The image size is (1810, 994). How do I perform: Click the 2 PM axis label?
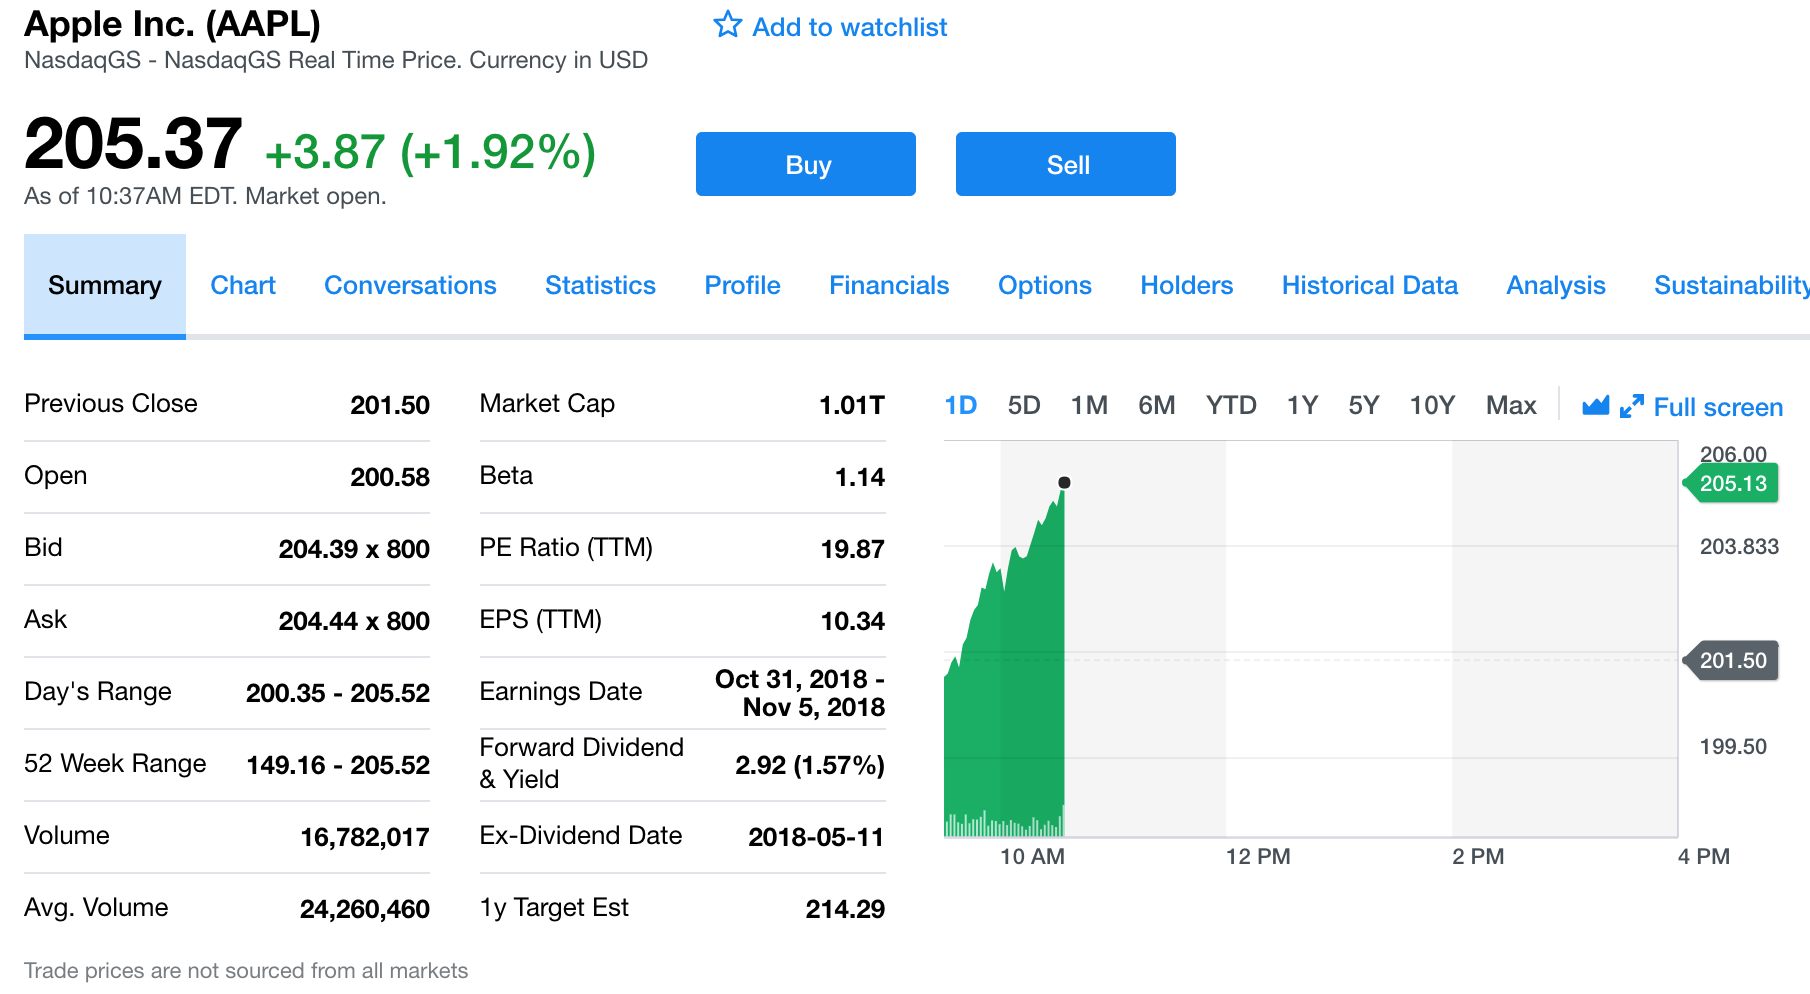point(1478,857)
